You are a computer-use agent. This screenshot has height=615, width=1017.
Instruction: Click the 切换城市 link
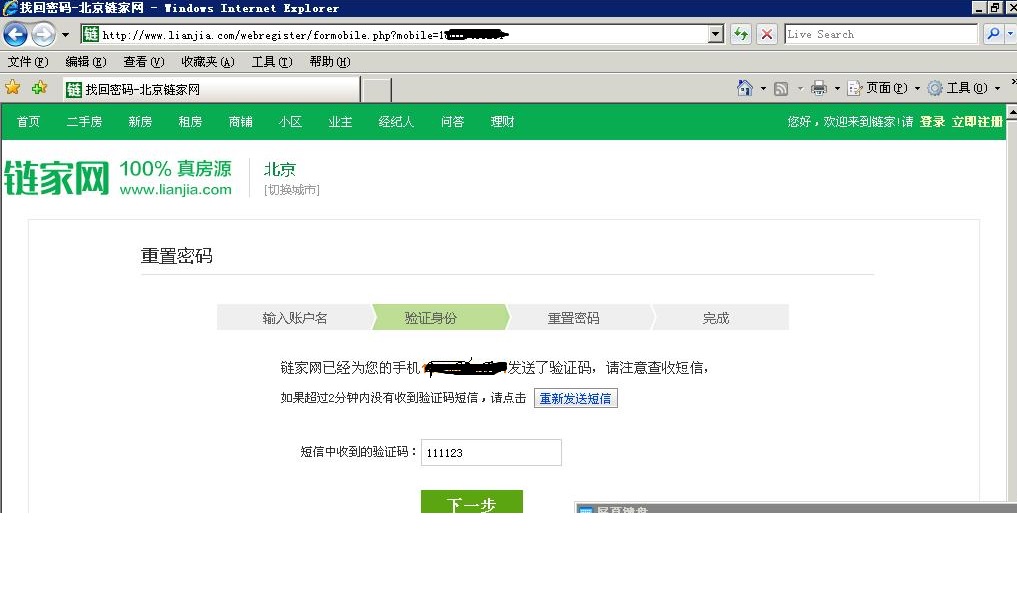click(292, 189)
